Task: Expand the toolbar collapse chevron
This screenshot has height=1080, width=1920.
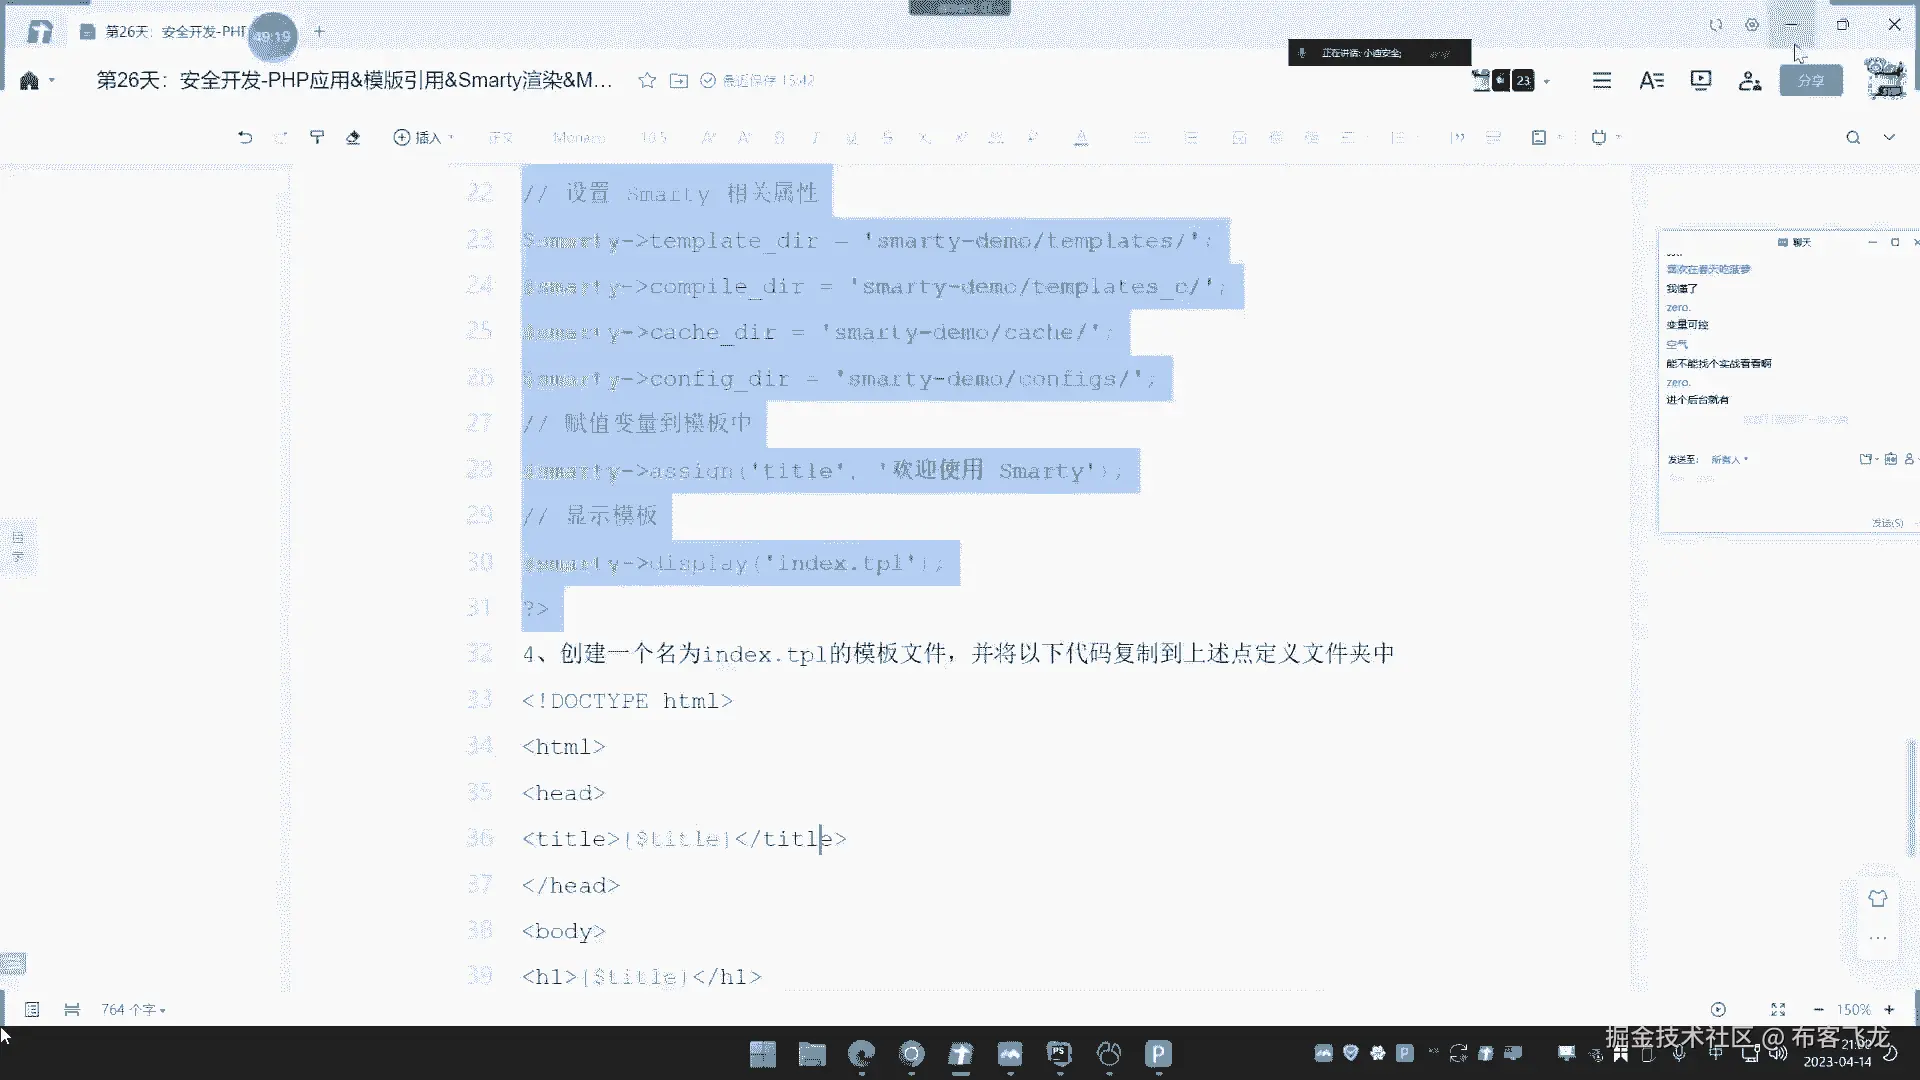Action: pos(1889,137)
